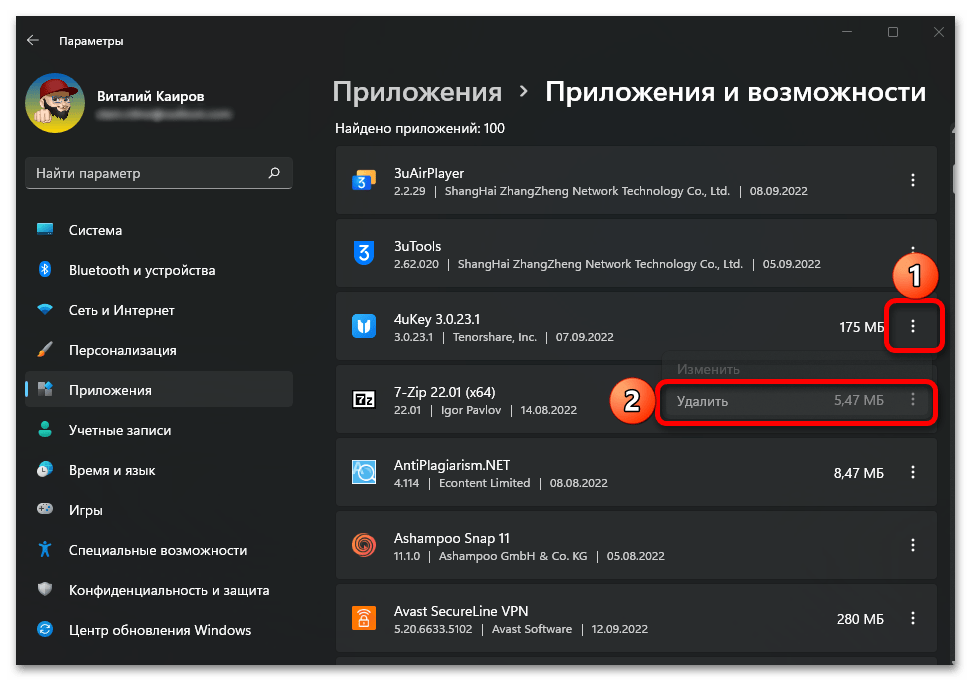971x681 pixels.
Task: Click the Найти параметр search field
Action: pyautogui.click(x=159, y=173)
